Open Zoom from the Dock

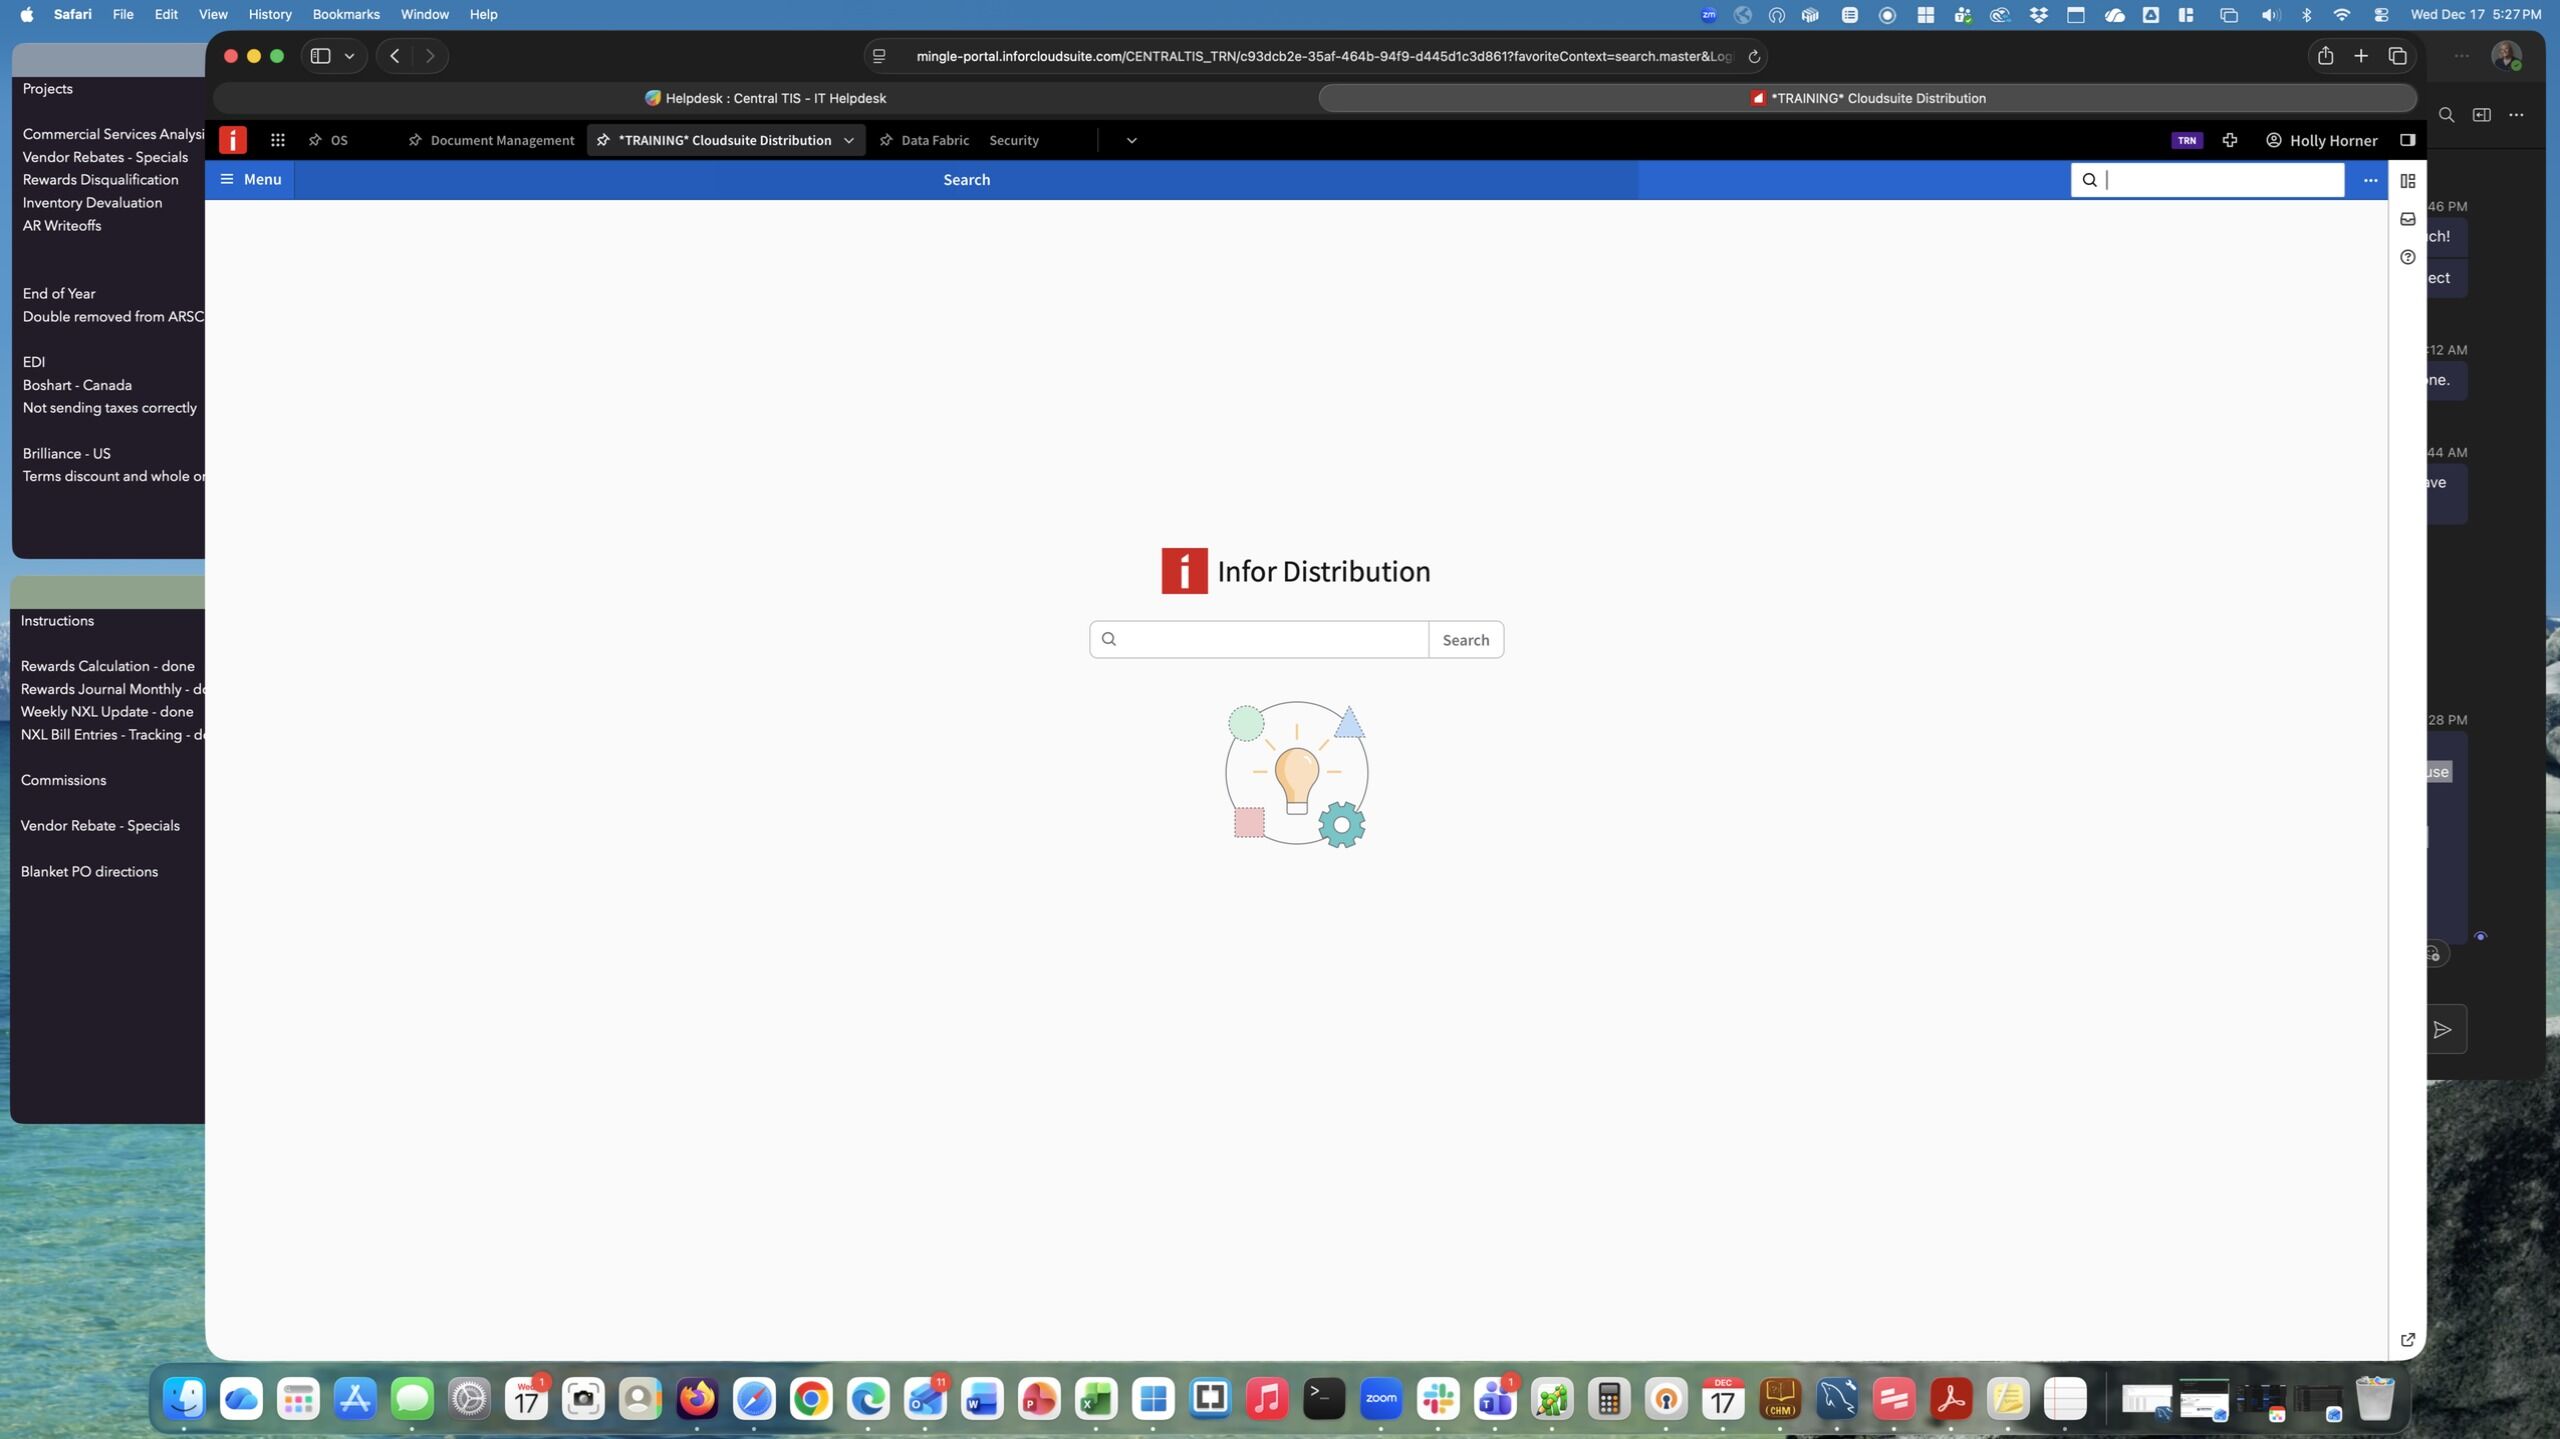[x=1381, y=1398]
